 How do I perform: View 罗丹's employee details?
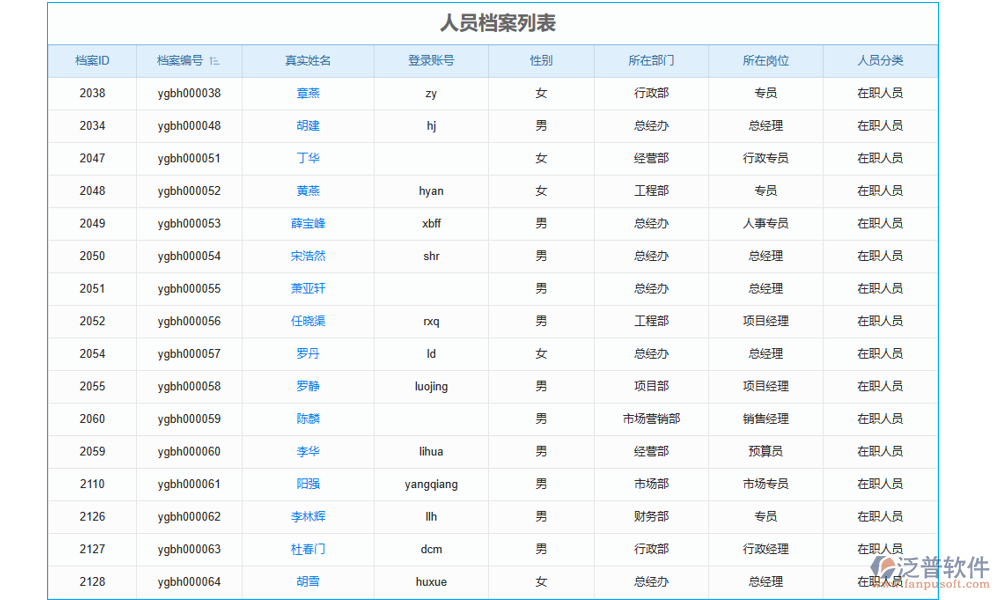(x=307, y=354)
